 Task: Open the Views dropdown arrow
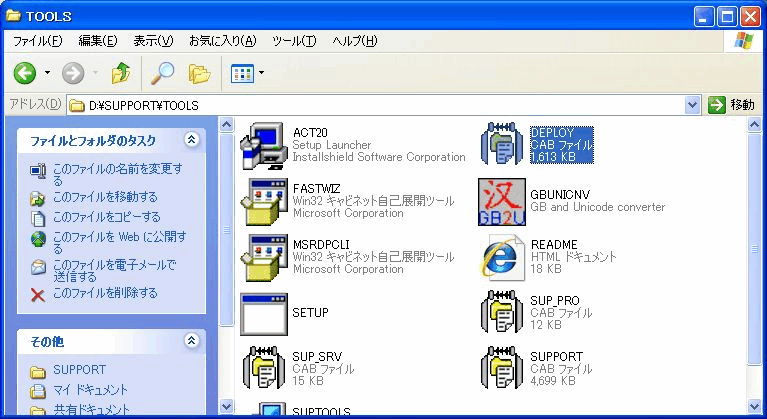261,73
